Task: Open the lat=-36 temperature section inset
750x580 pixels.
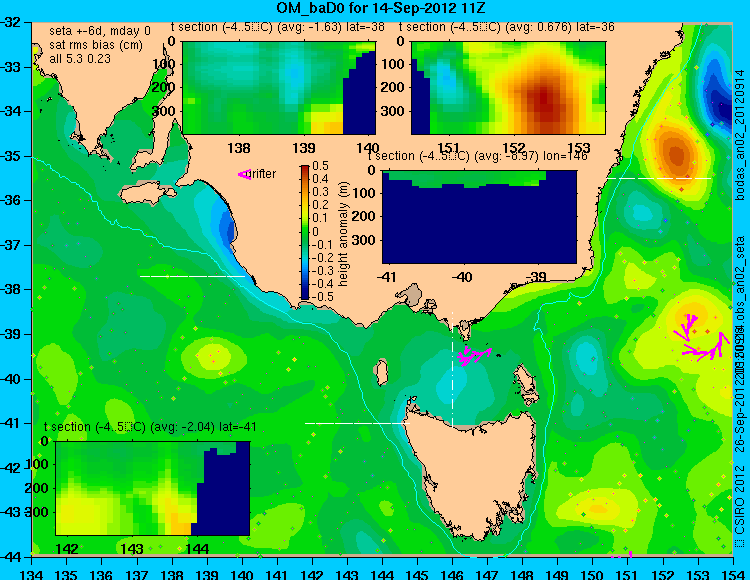Action: [x=508, y=88]
